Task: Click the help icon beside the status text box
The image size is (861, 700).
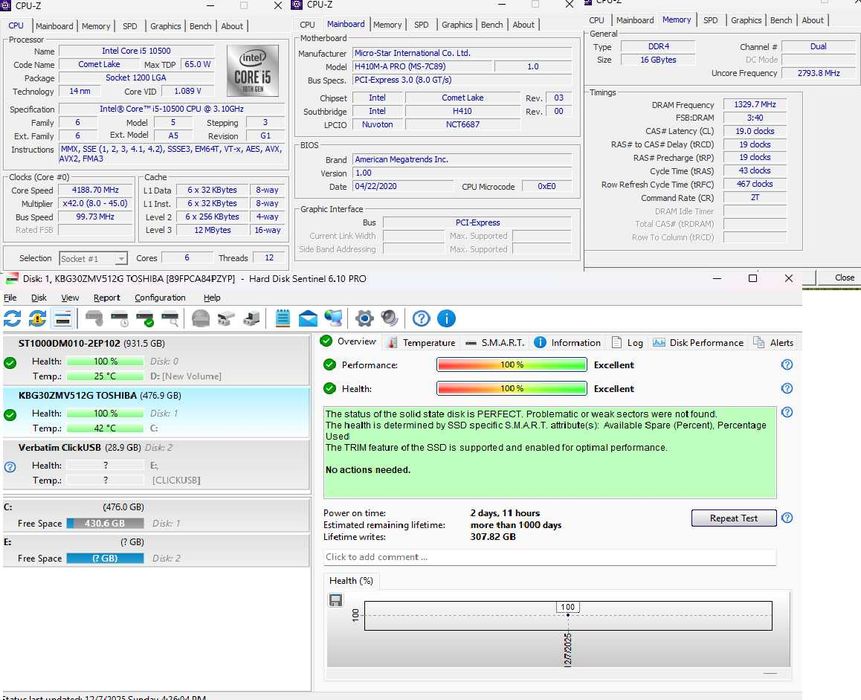Action: coord(787,412)
